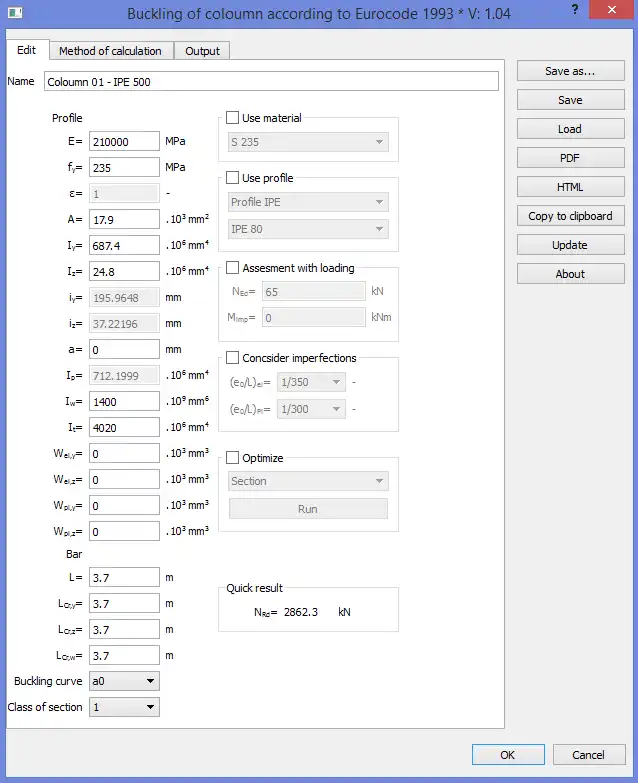The image size is (638, 783).
Task: Export with the PDF button
Action: click(x=571, y=158)
